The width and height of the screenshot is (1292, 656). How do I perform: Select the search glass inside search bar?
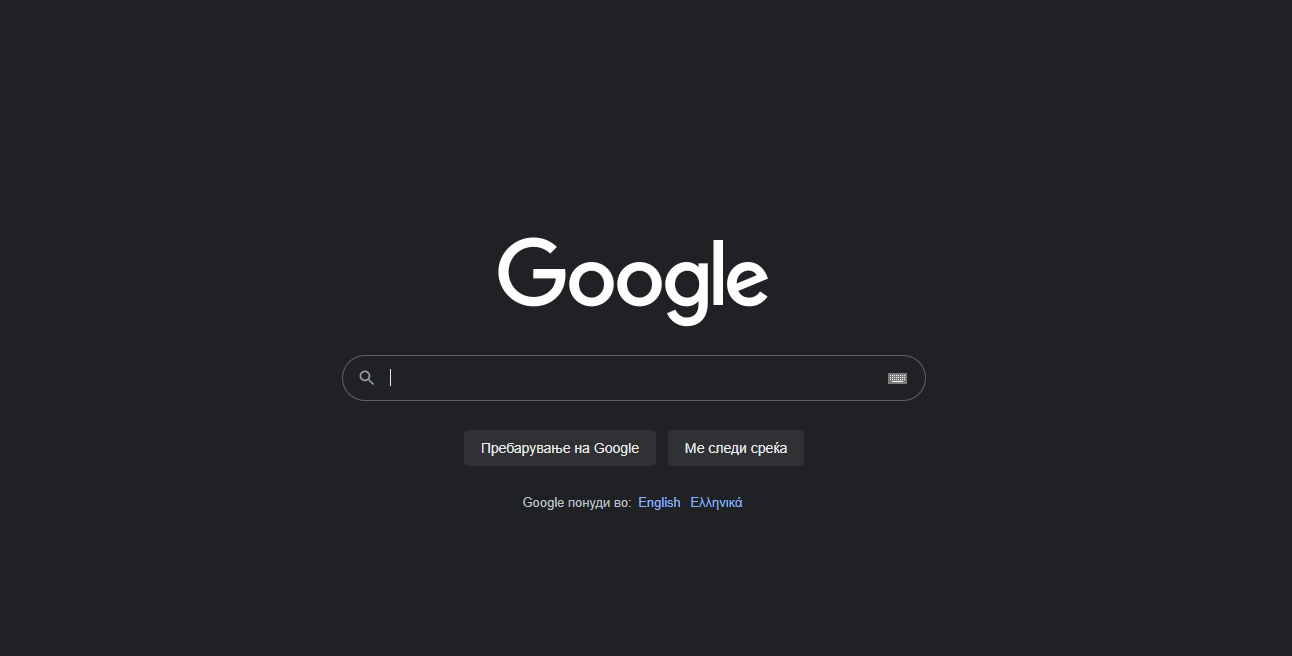367,378
